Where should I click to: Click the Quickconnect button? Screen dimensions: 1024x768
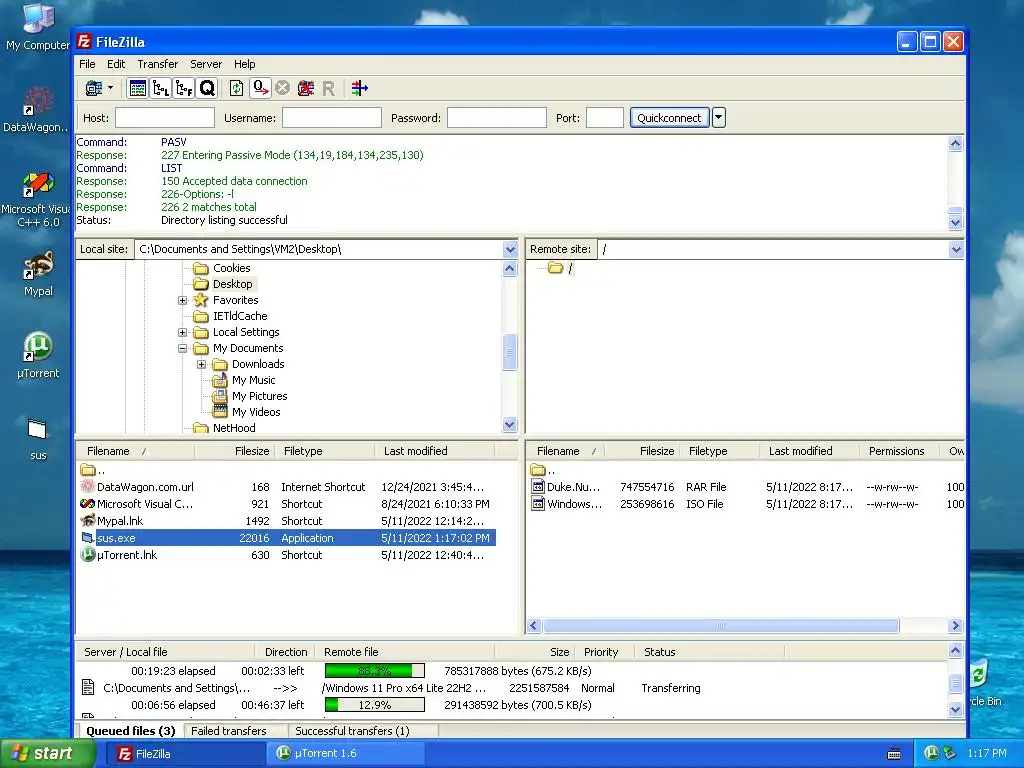(669, 118)
